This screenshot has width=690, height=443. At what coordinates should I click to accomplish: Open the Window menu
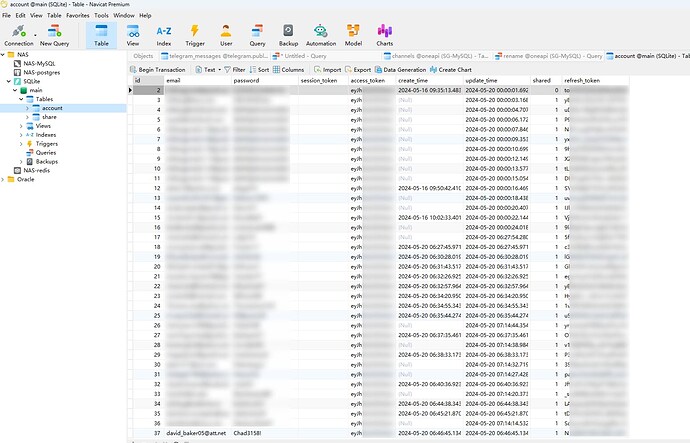(x=124, y=15)
